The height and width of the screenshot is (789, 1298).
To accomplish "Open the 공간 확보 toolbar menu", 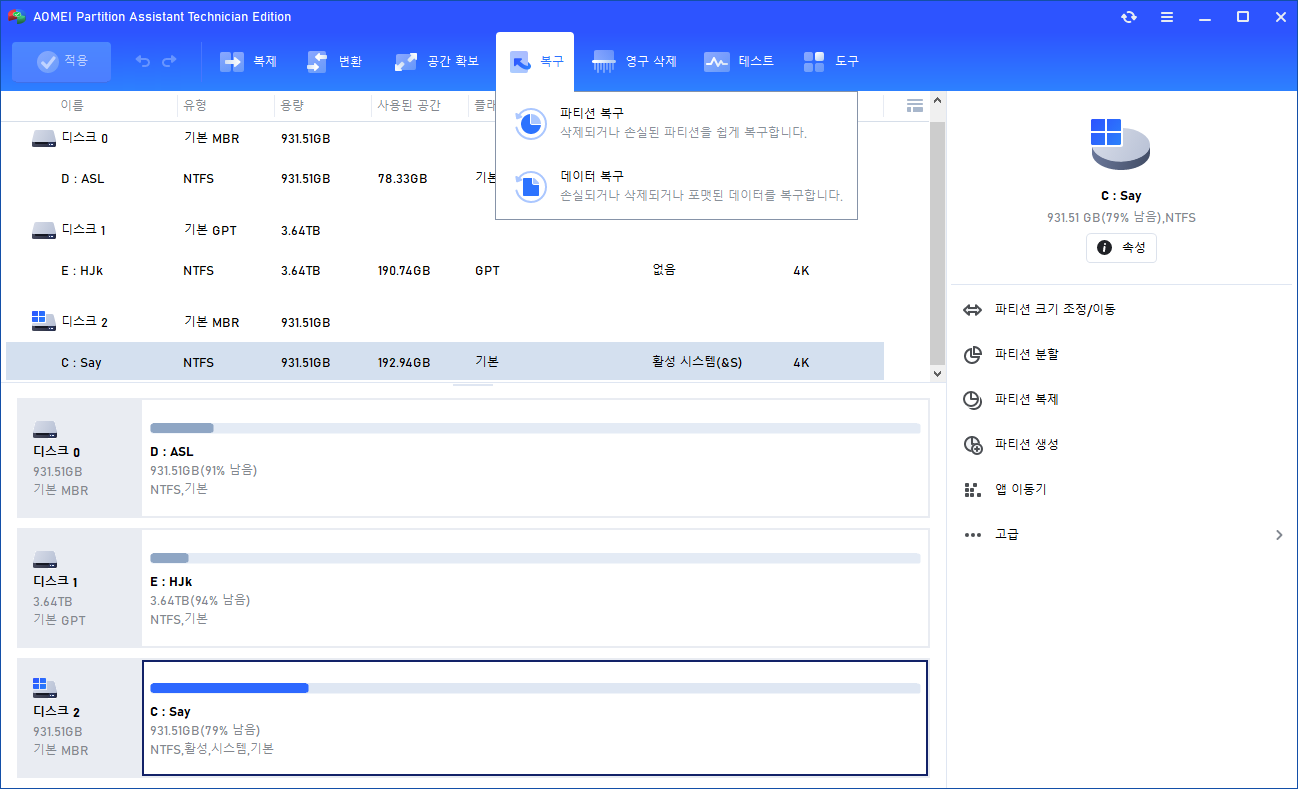I will [437, 62].
